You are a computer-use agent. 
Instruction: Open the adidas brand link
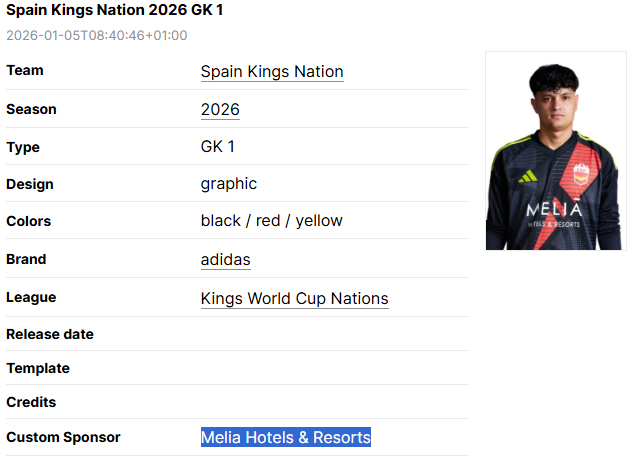(x=225, y=260)
